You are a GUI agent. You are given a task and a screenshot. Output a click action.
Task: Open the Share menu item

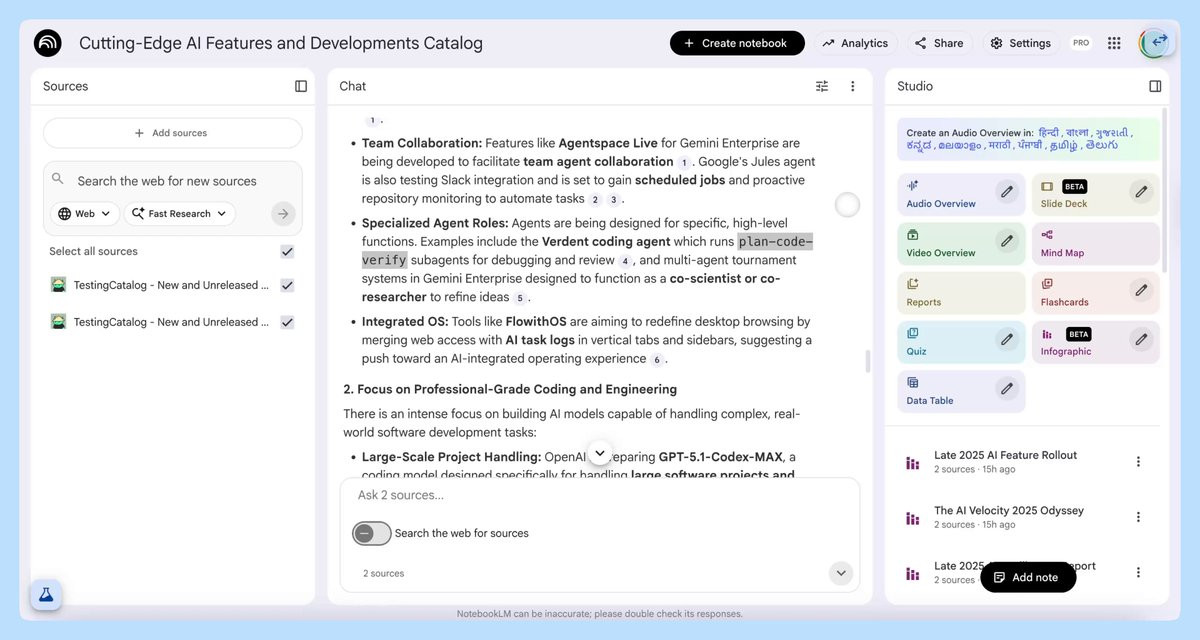point(939,43)
